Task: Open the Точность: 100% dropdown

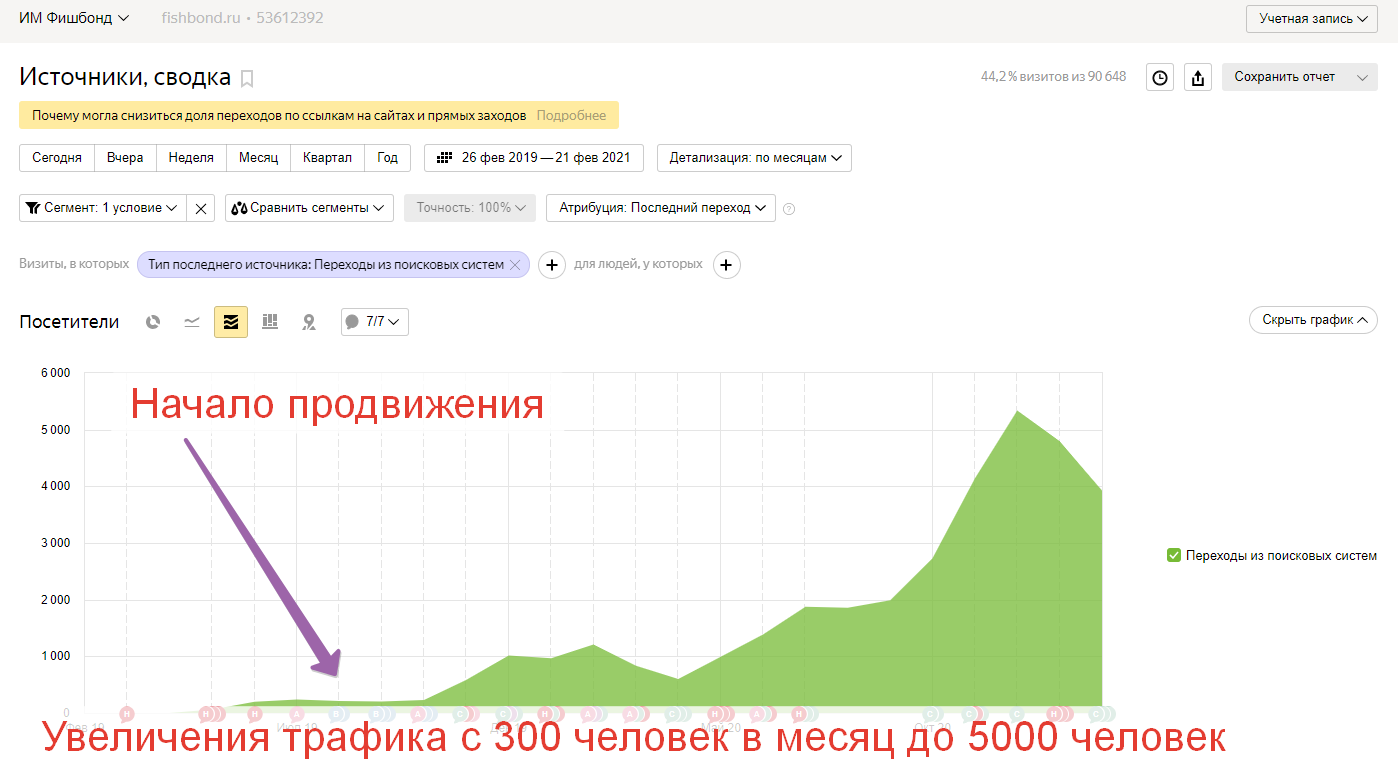Action: (470, 208)
